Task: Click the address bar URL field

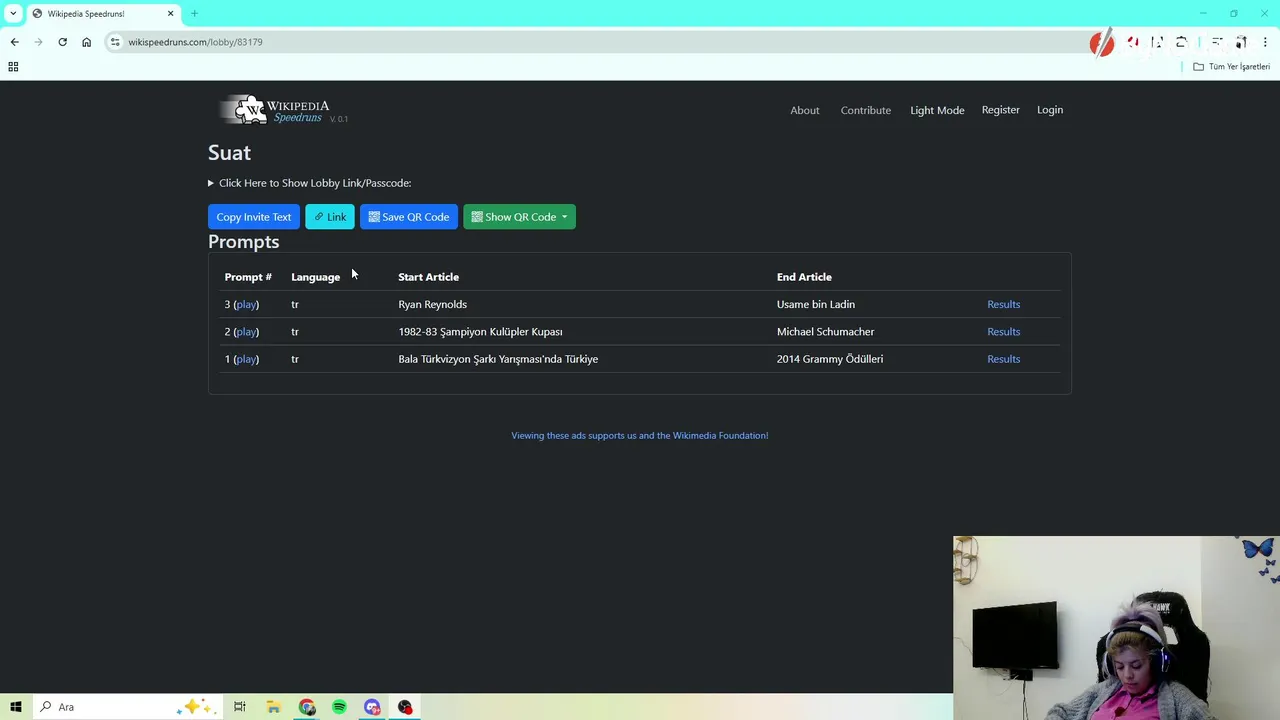Action: tap(600, 42)
